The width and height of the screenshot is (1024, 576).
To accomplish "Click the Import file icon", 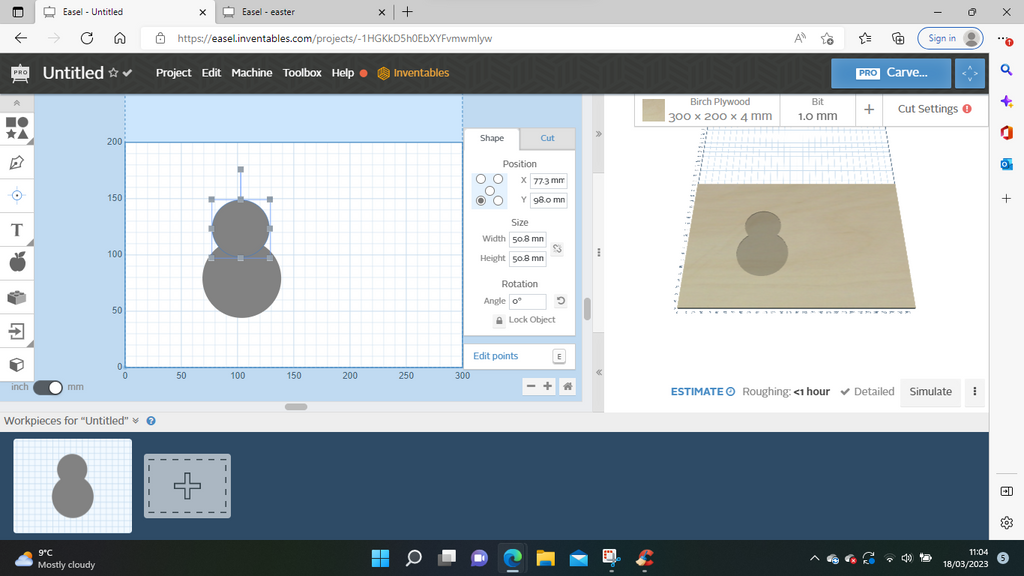I will pos(17,330).
